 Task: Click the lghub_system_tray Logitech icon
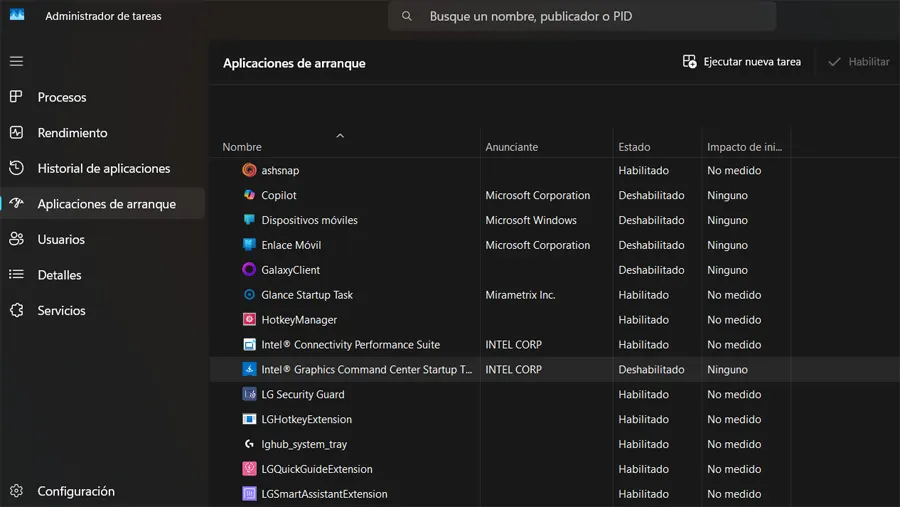(x=249, y=444)
